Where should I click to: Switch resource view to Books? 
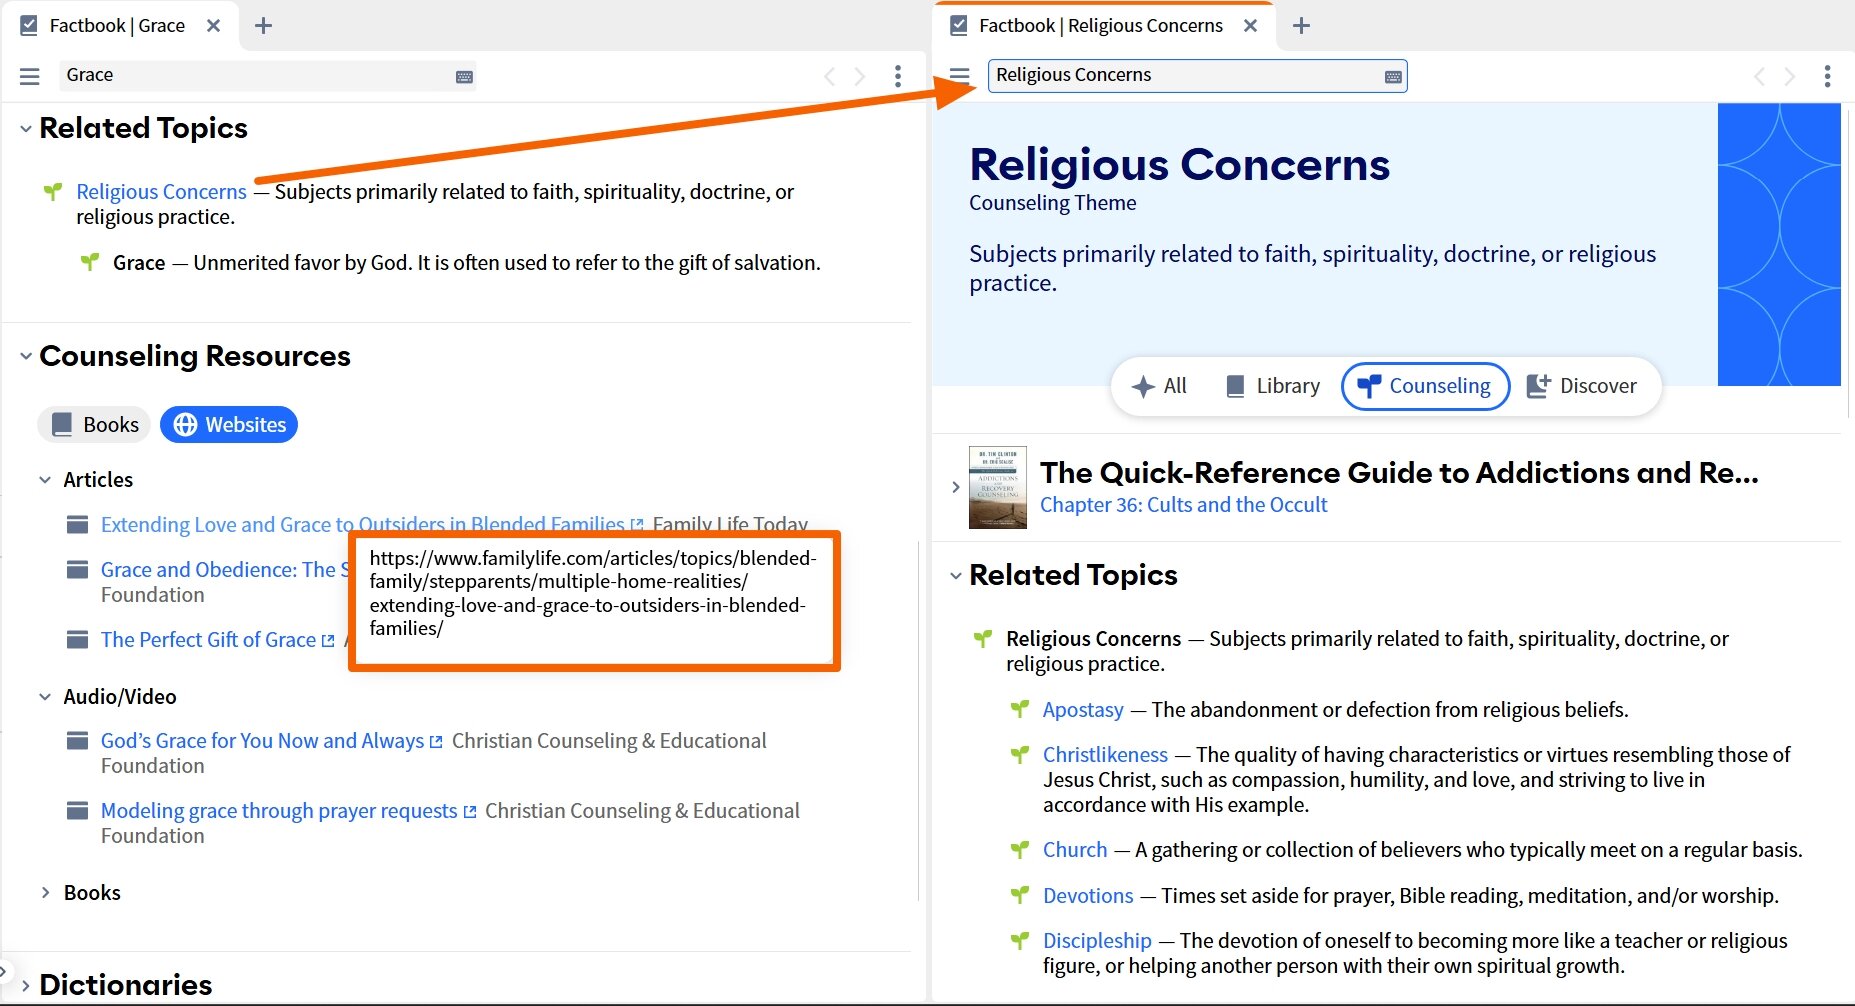(93, 424)
